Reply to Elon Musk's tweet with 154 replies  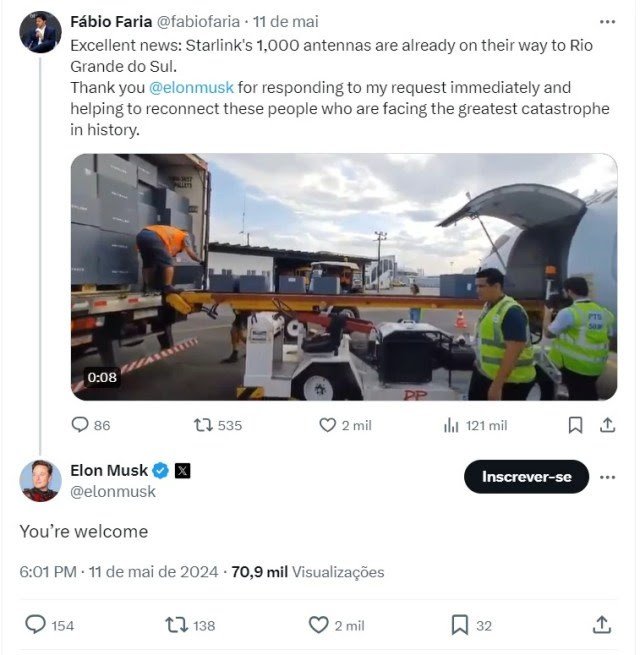[49, 625]
